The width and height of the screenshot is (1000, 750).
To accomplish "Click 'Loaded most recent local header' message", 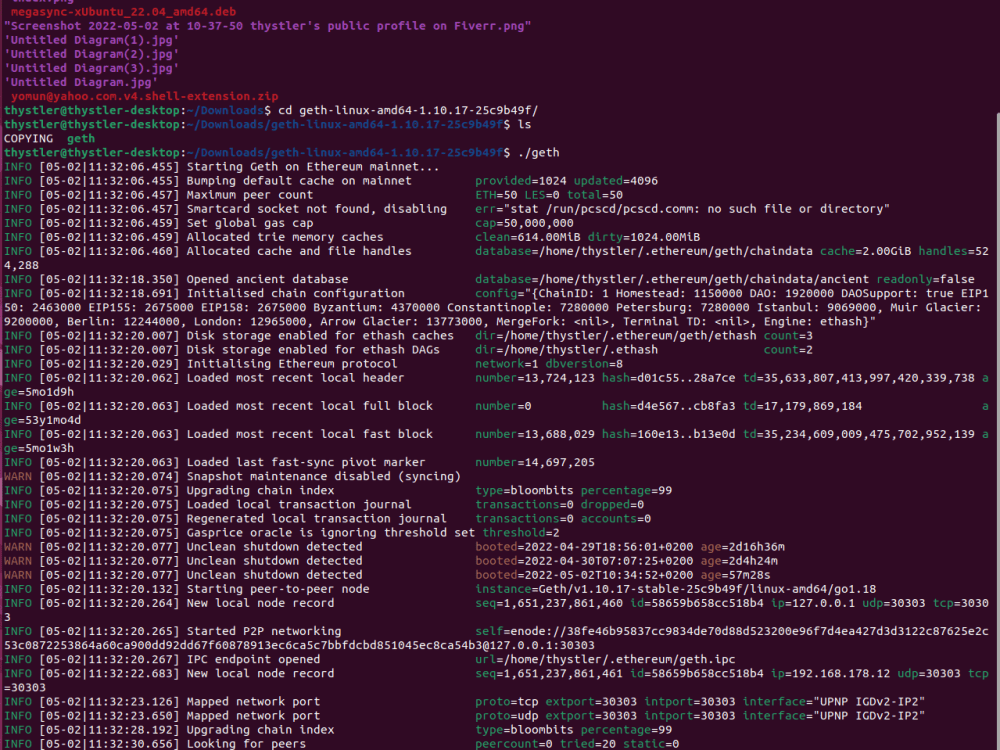I will coord(295,378).
